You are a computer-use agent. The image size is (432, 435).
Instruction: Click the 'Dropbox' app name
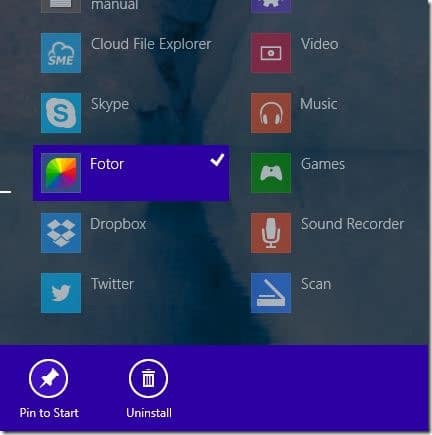click(x=118, y=224)
